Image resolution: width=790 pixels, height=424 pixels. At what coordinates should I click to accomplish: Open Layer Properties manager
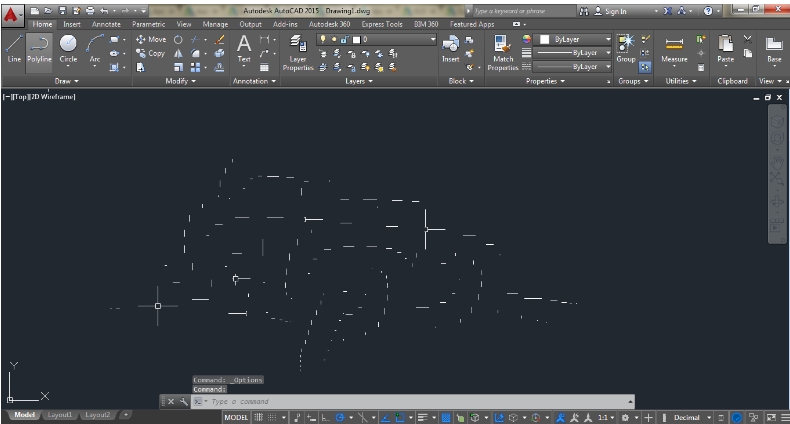coord(298,53)
